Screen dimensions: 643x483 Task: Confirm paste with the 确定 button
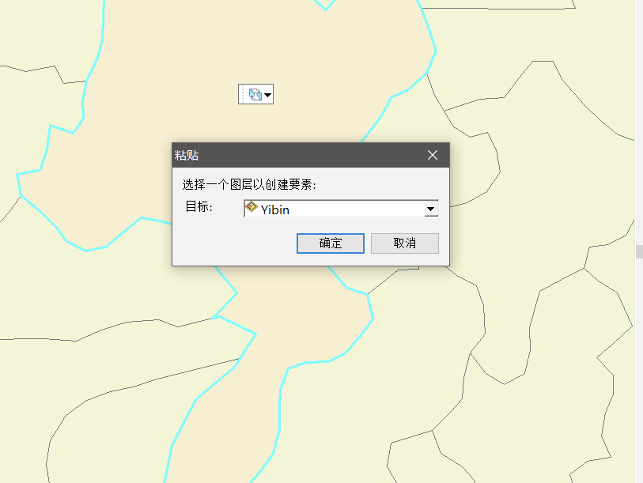point(331,244)
